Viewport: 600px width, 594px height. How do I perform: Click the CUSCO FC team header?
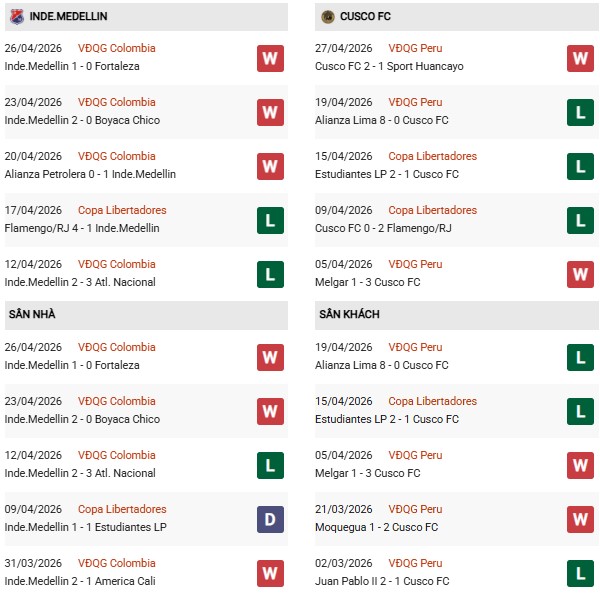(369, 17)
